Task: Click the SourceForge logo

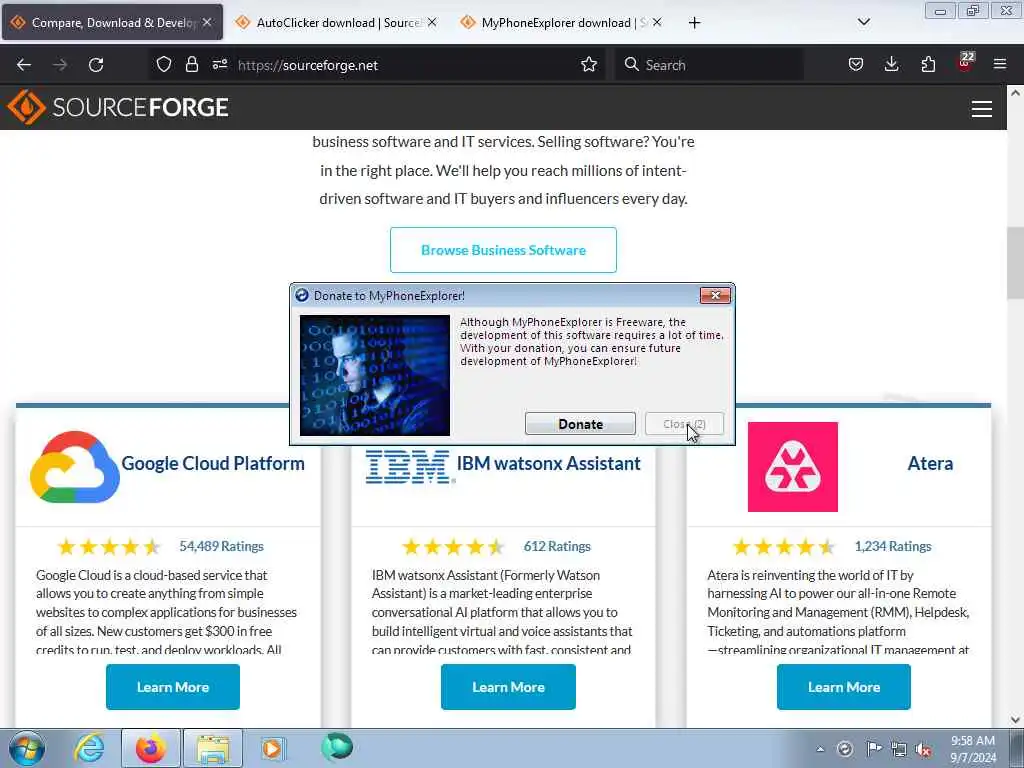Action: (118, 107)
